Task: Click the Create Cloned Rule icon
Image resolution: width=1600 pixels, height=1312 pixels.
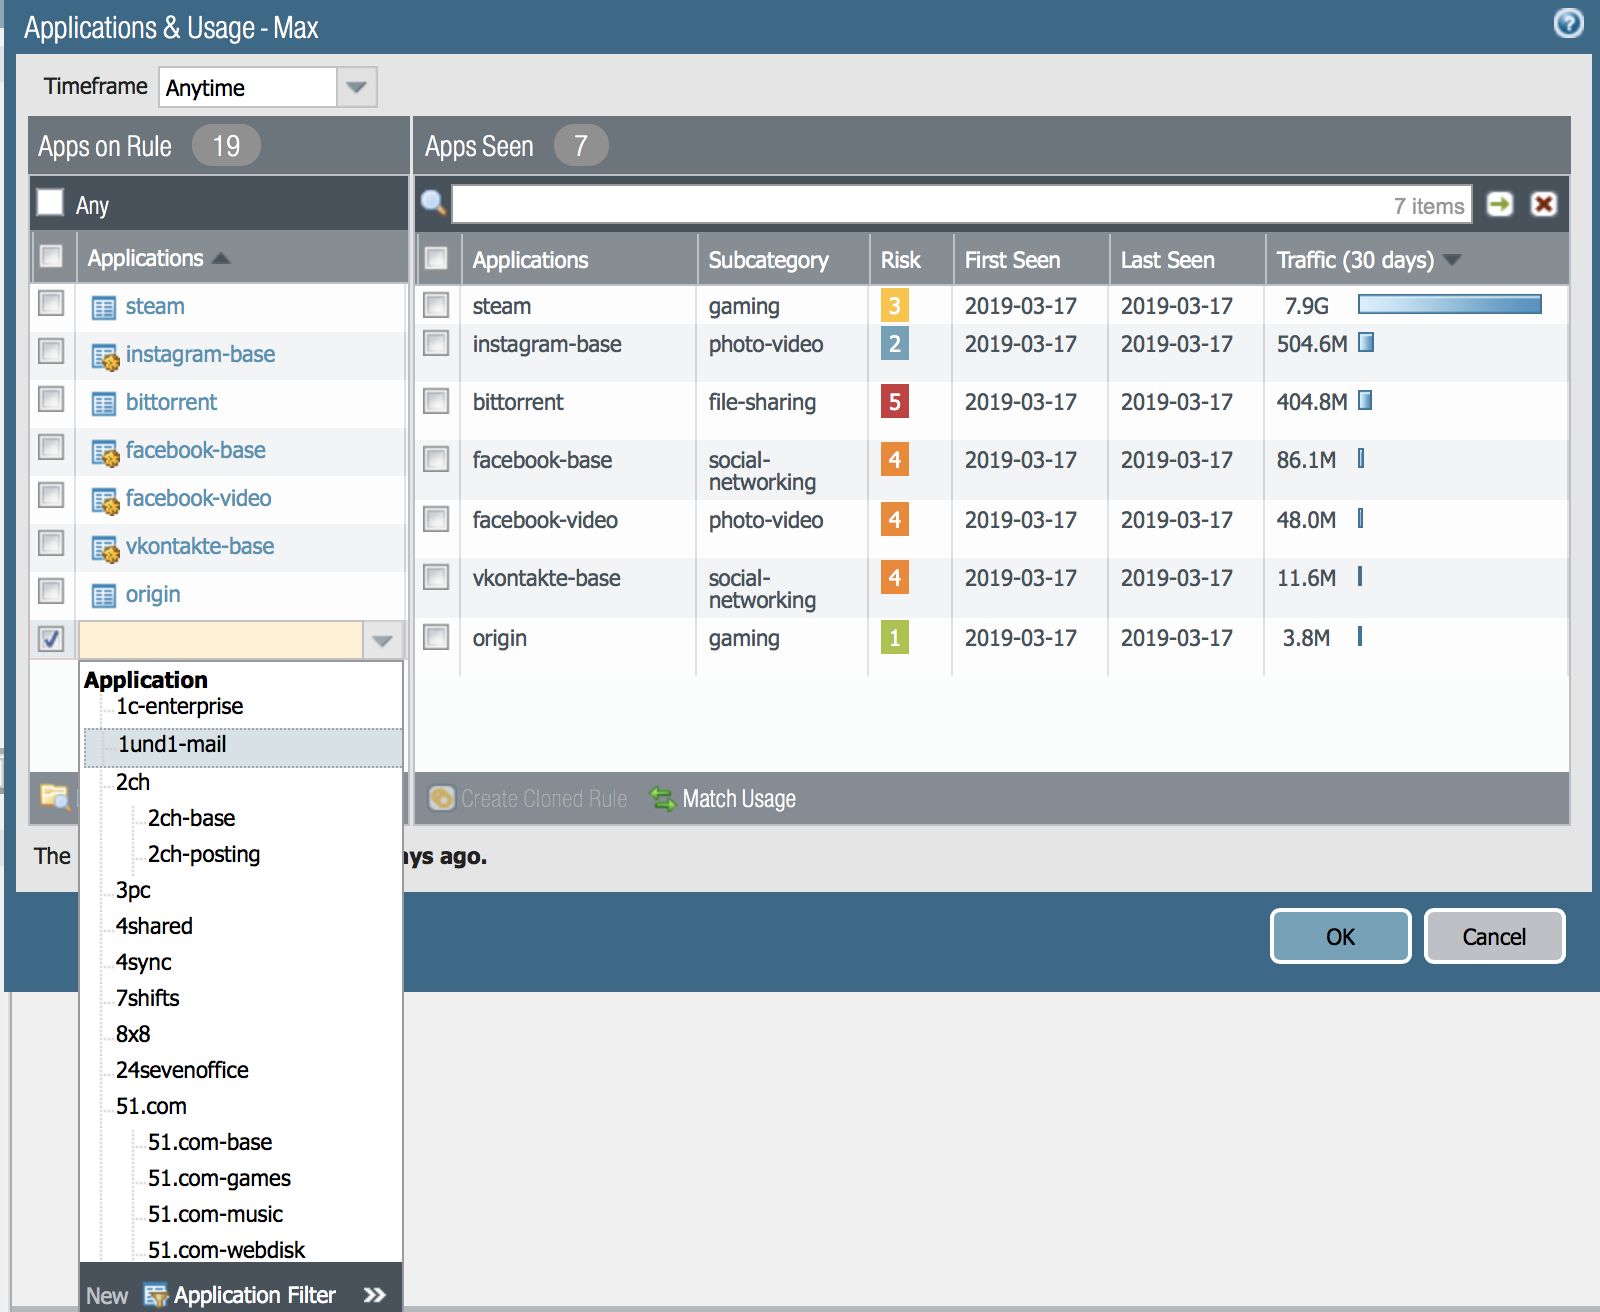Action: coord(441,798)
